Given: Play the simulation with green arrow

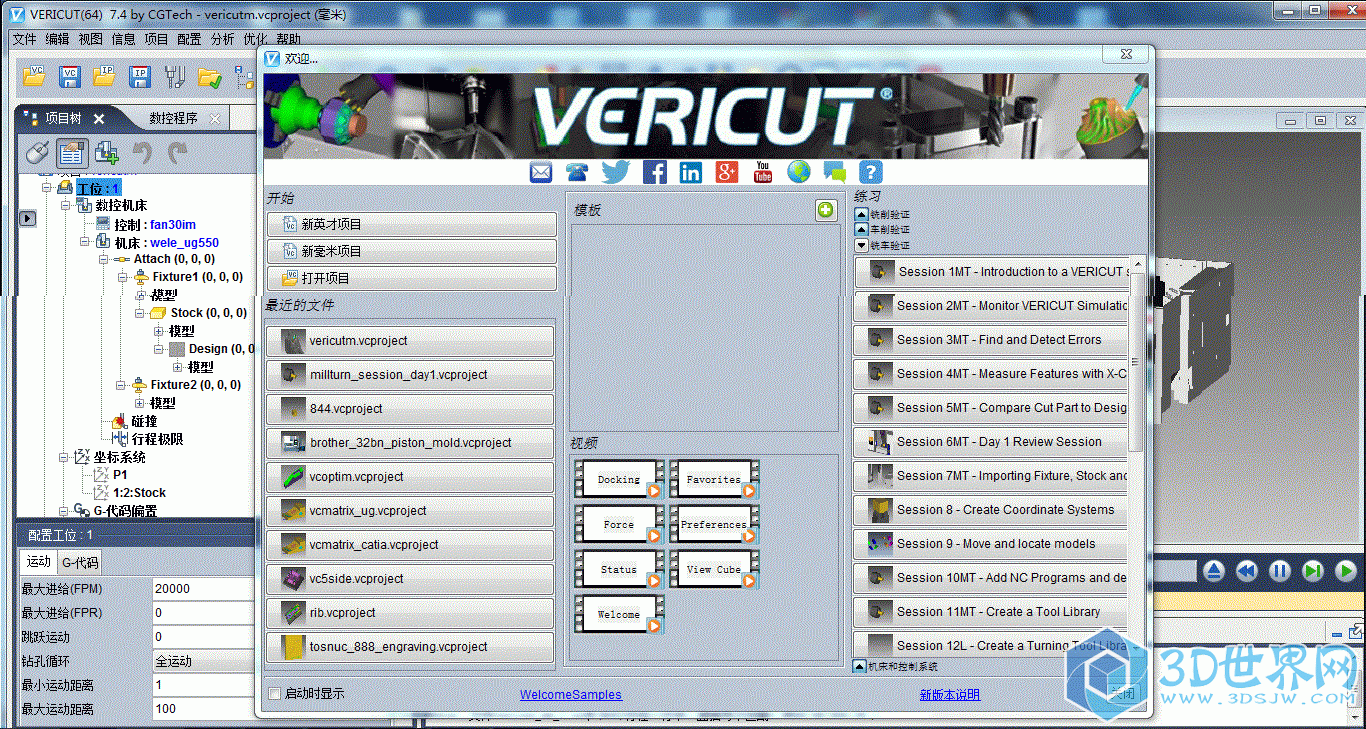Looking at the screenshot, I should click(x=1346, y=571).
